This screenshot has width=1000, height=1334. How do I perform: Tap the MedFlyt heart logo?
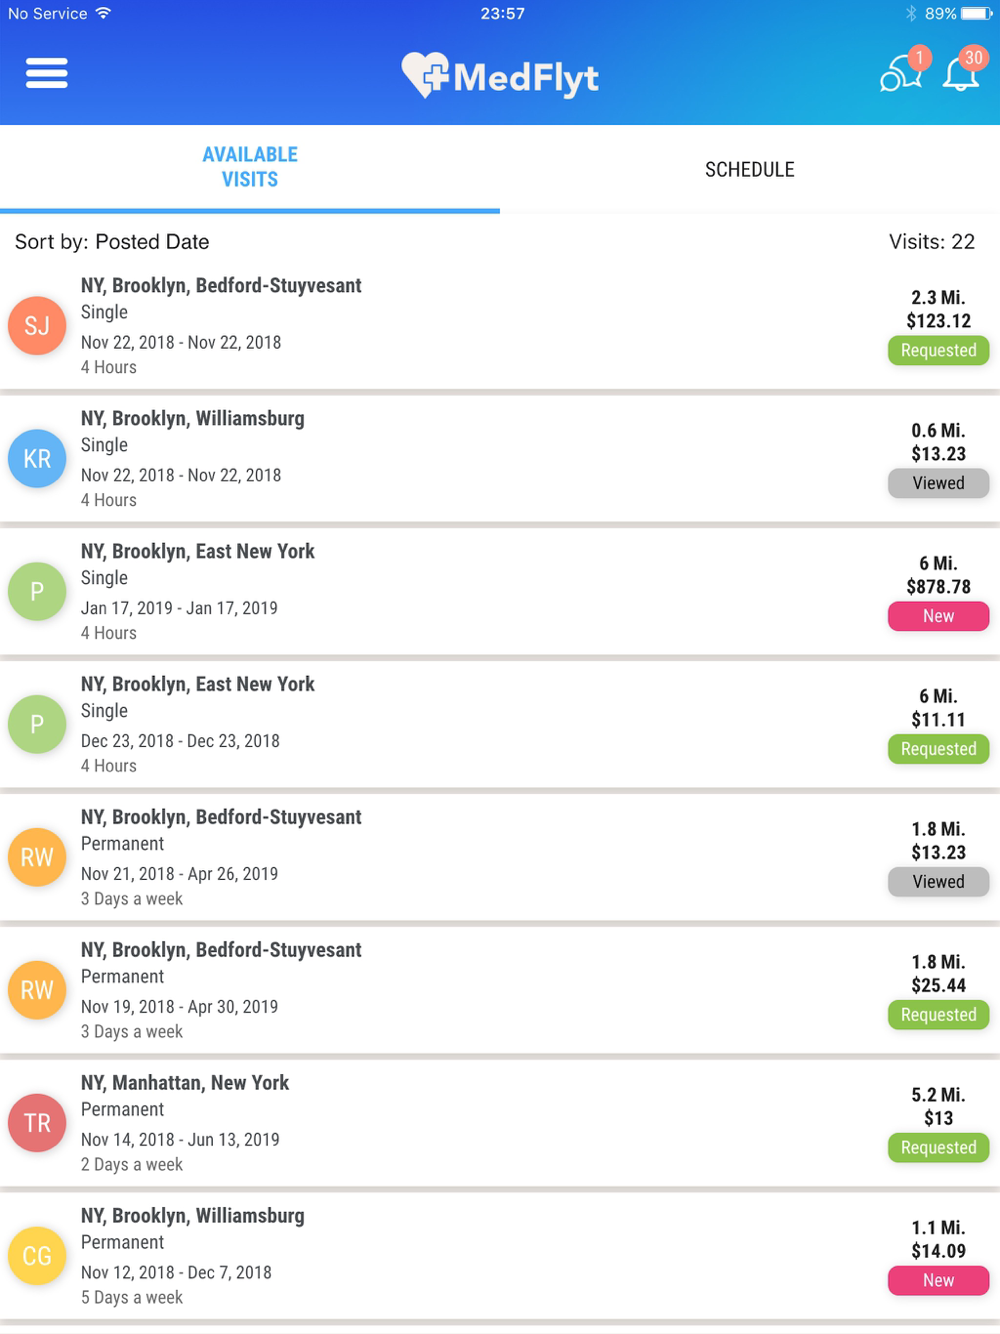425,75
